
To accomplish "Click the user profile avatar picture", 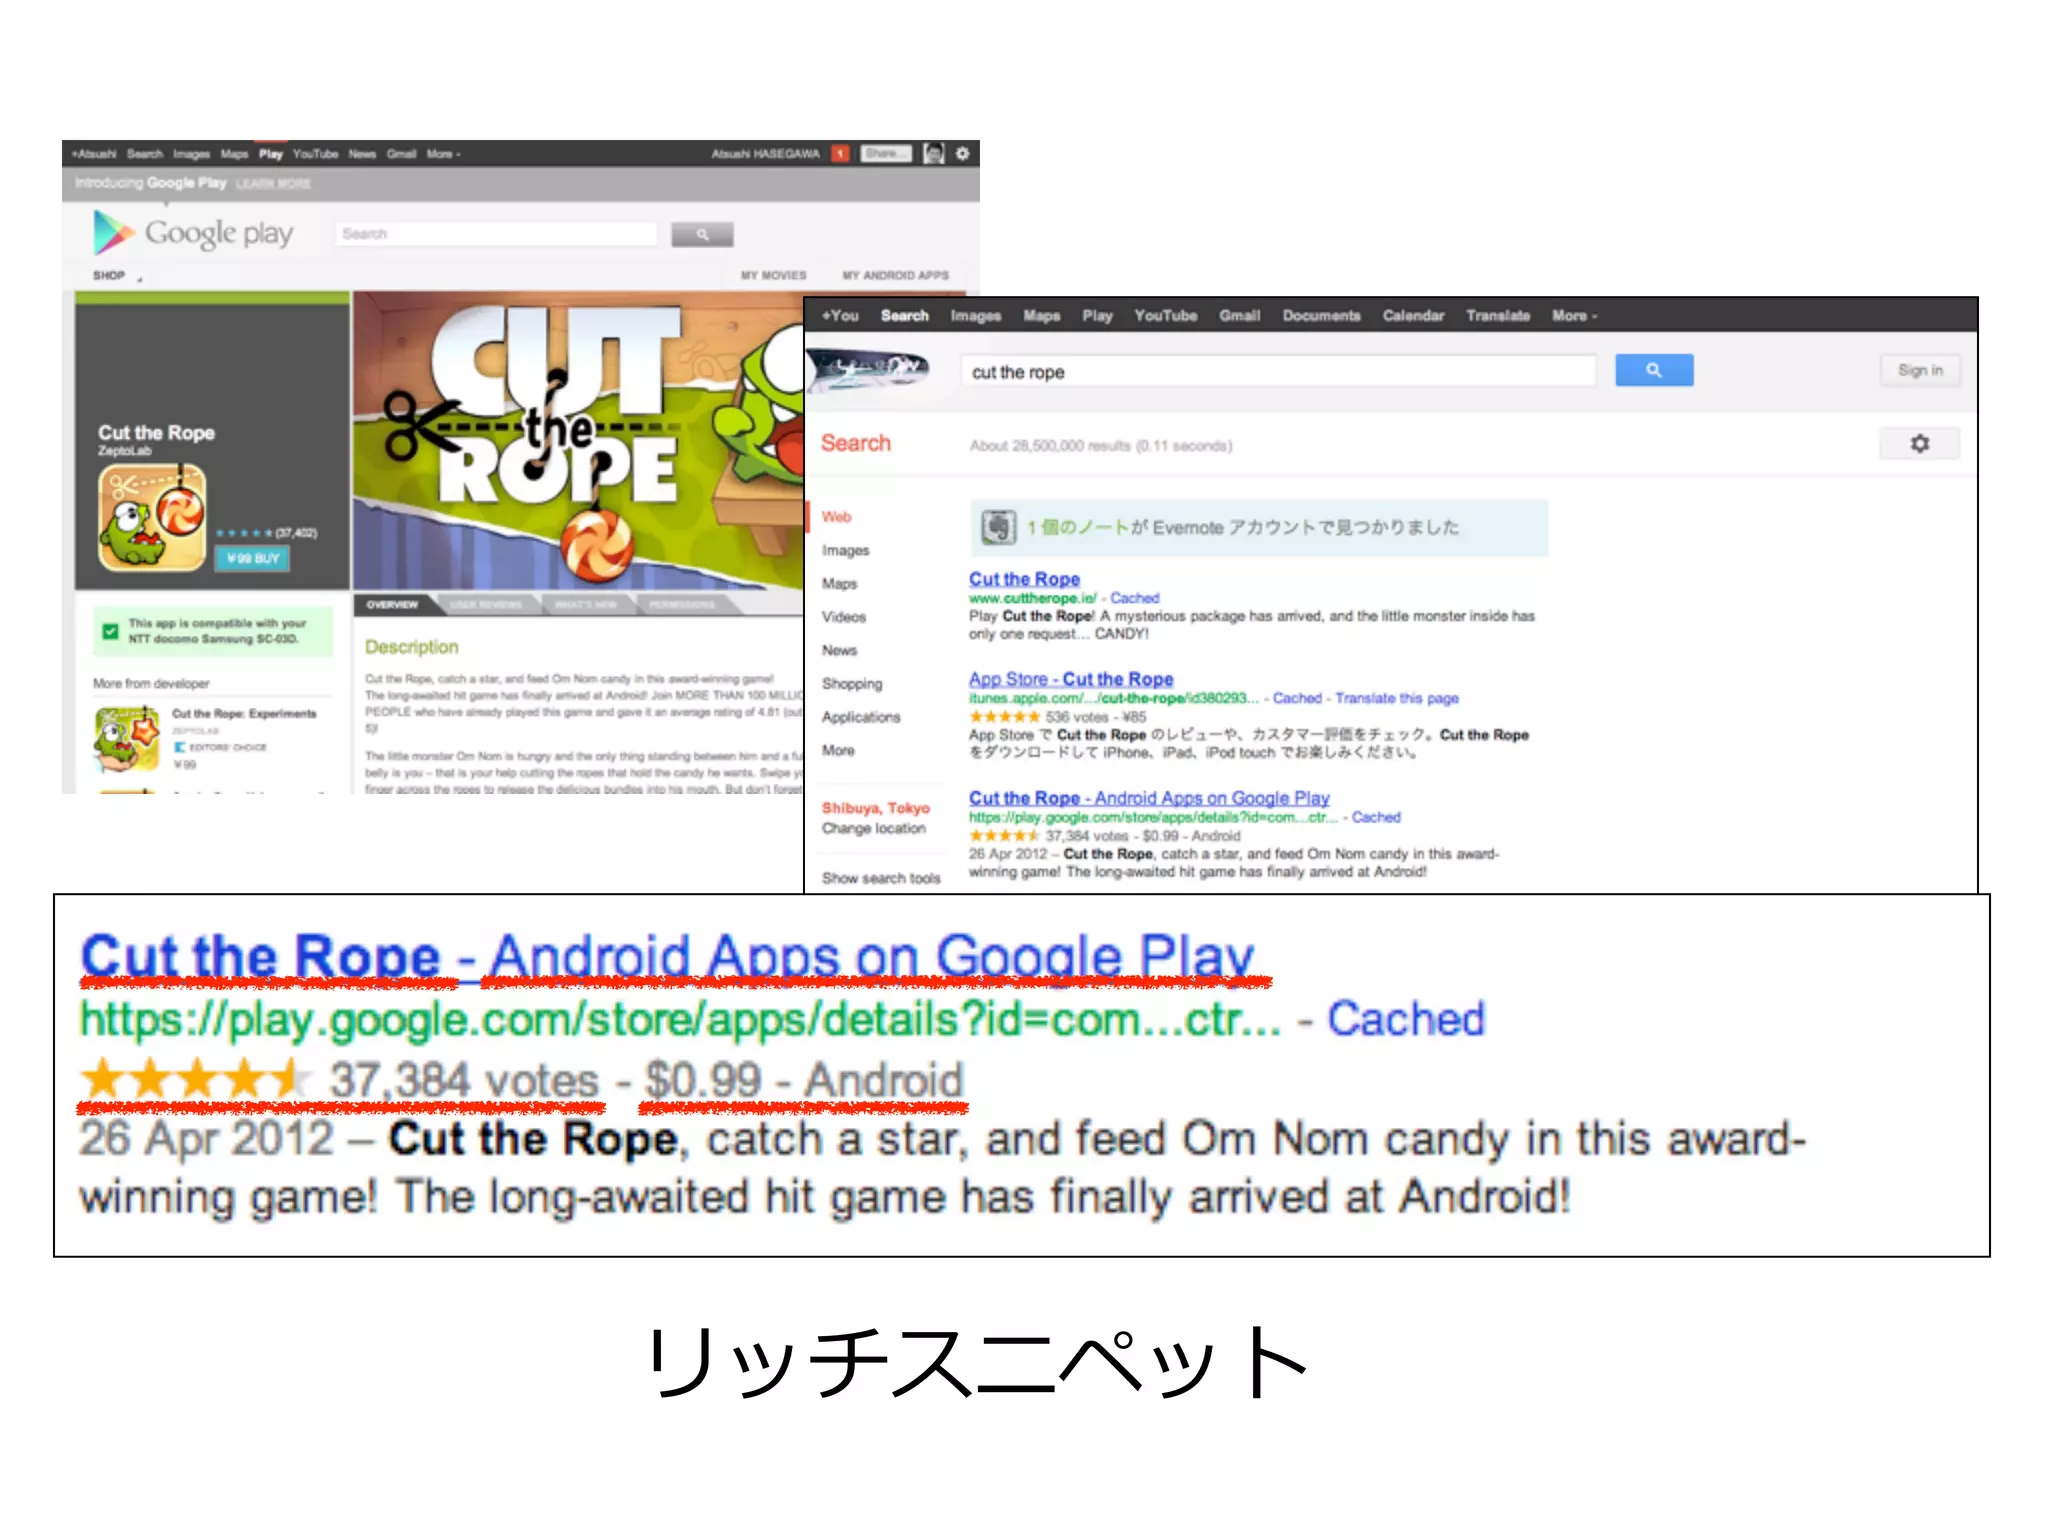I will 933,153.
